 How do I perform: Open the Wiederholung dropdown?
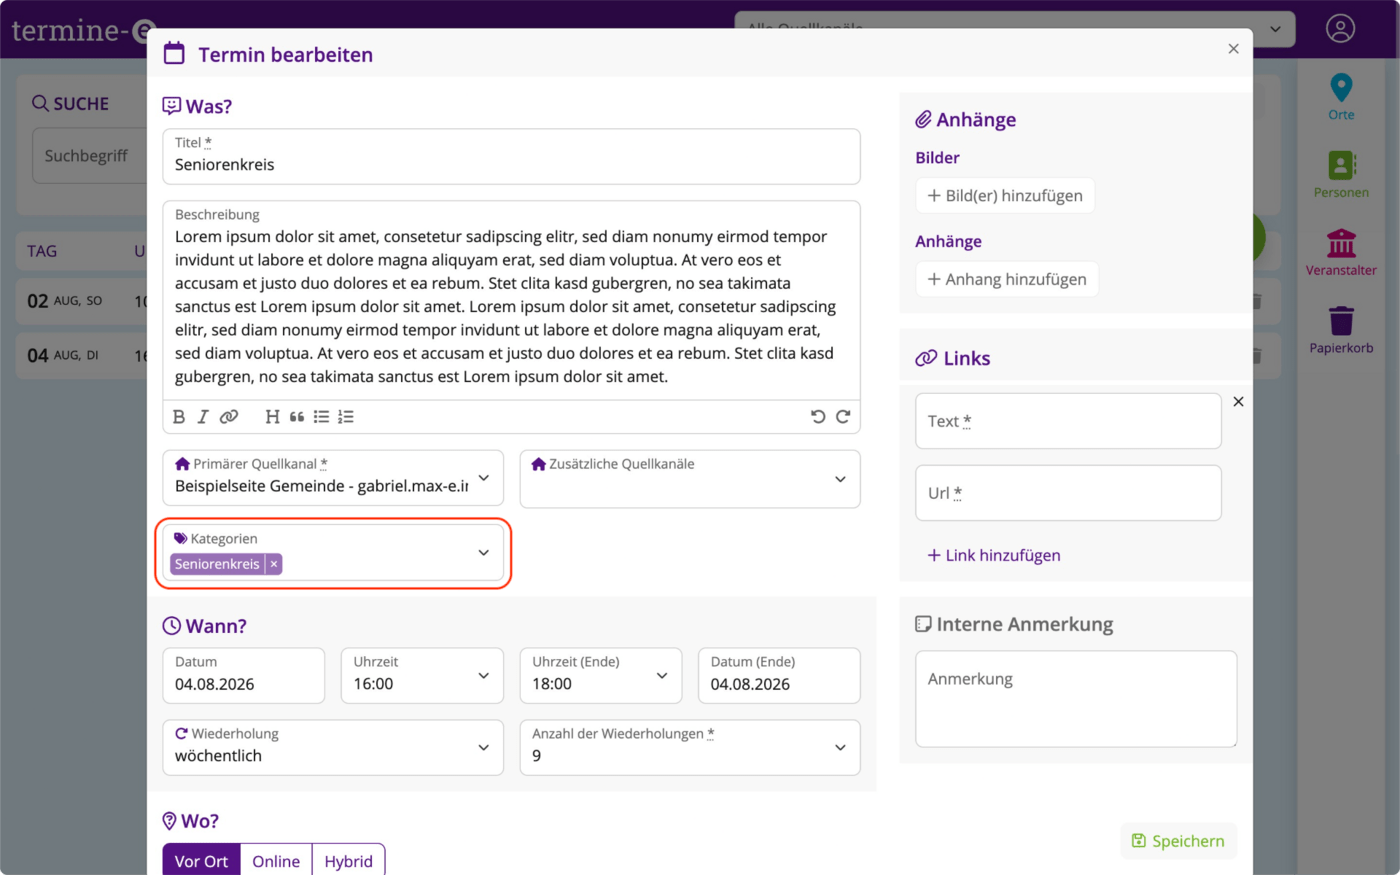[333, 747]
